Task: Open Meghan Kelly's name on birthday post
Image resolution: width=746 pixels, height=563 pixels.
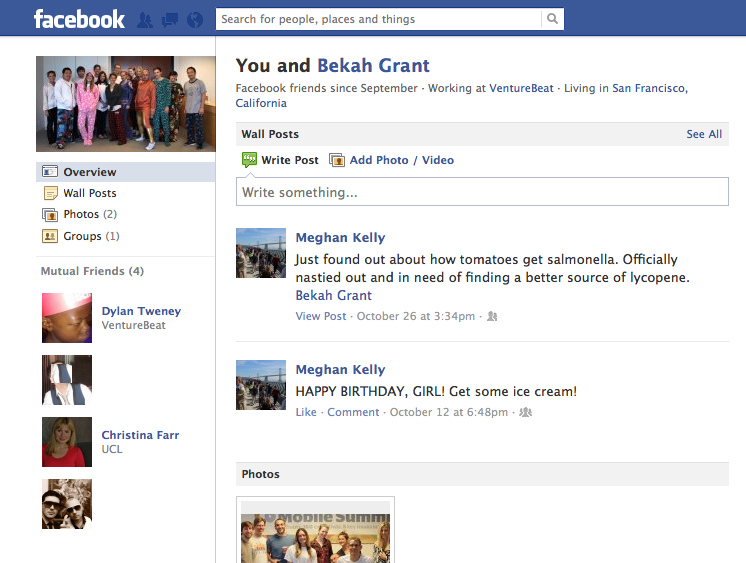Action: [340, 370]
